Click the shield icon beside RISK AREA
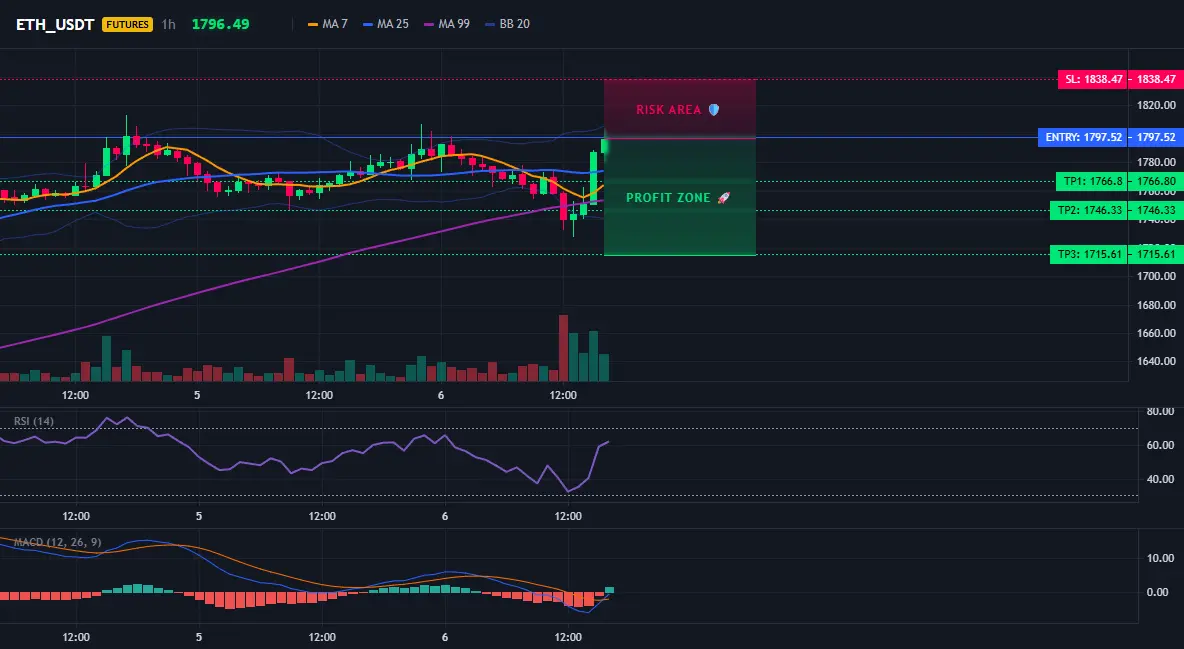Screen dimensions: 1184x649 pos(714,110)
